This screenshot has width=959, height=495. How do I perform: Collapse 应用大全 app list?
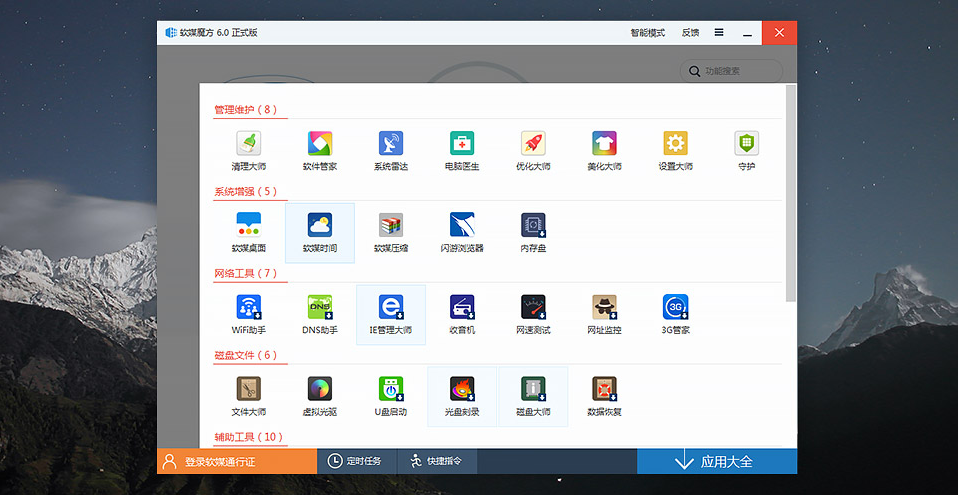pyautogui.click(x=717, y=461)
